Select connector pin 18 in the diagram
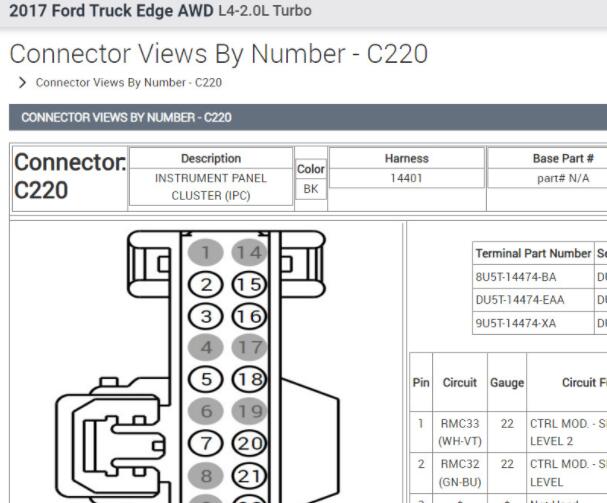Screen dimensions: 607x503 point(249,379)
